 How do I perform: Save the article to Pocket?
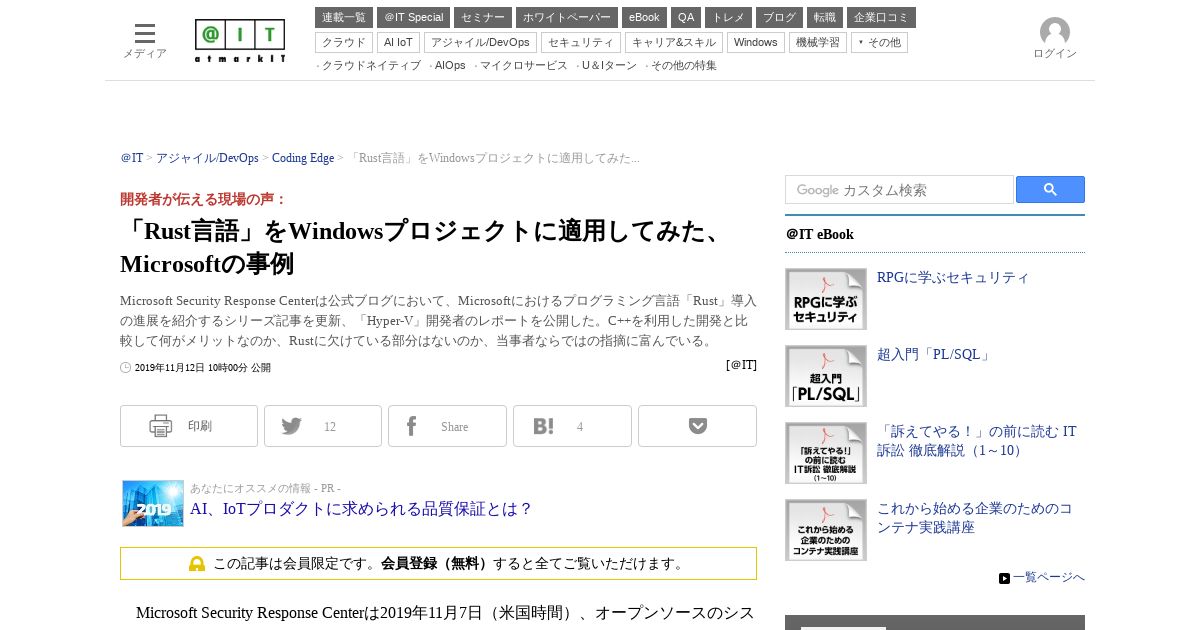(x=697, y=426)
